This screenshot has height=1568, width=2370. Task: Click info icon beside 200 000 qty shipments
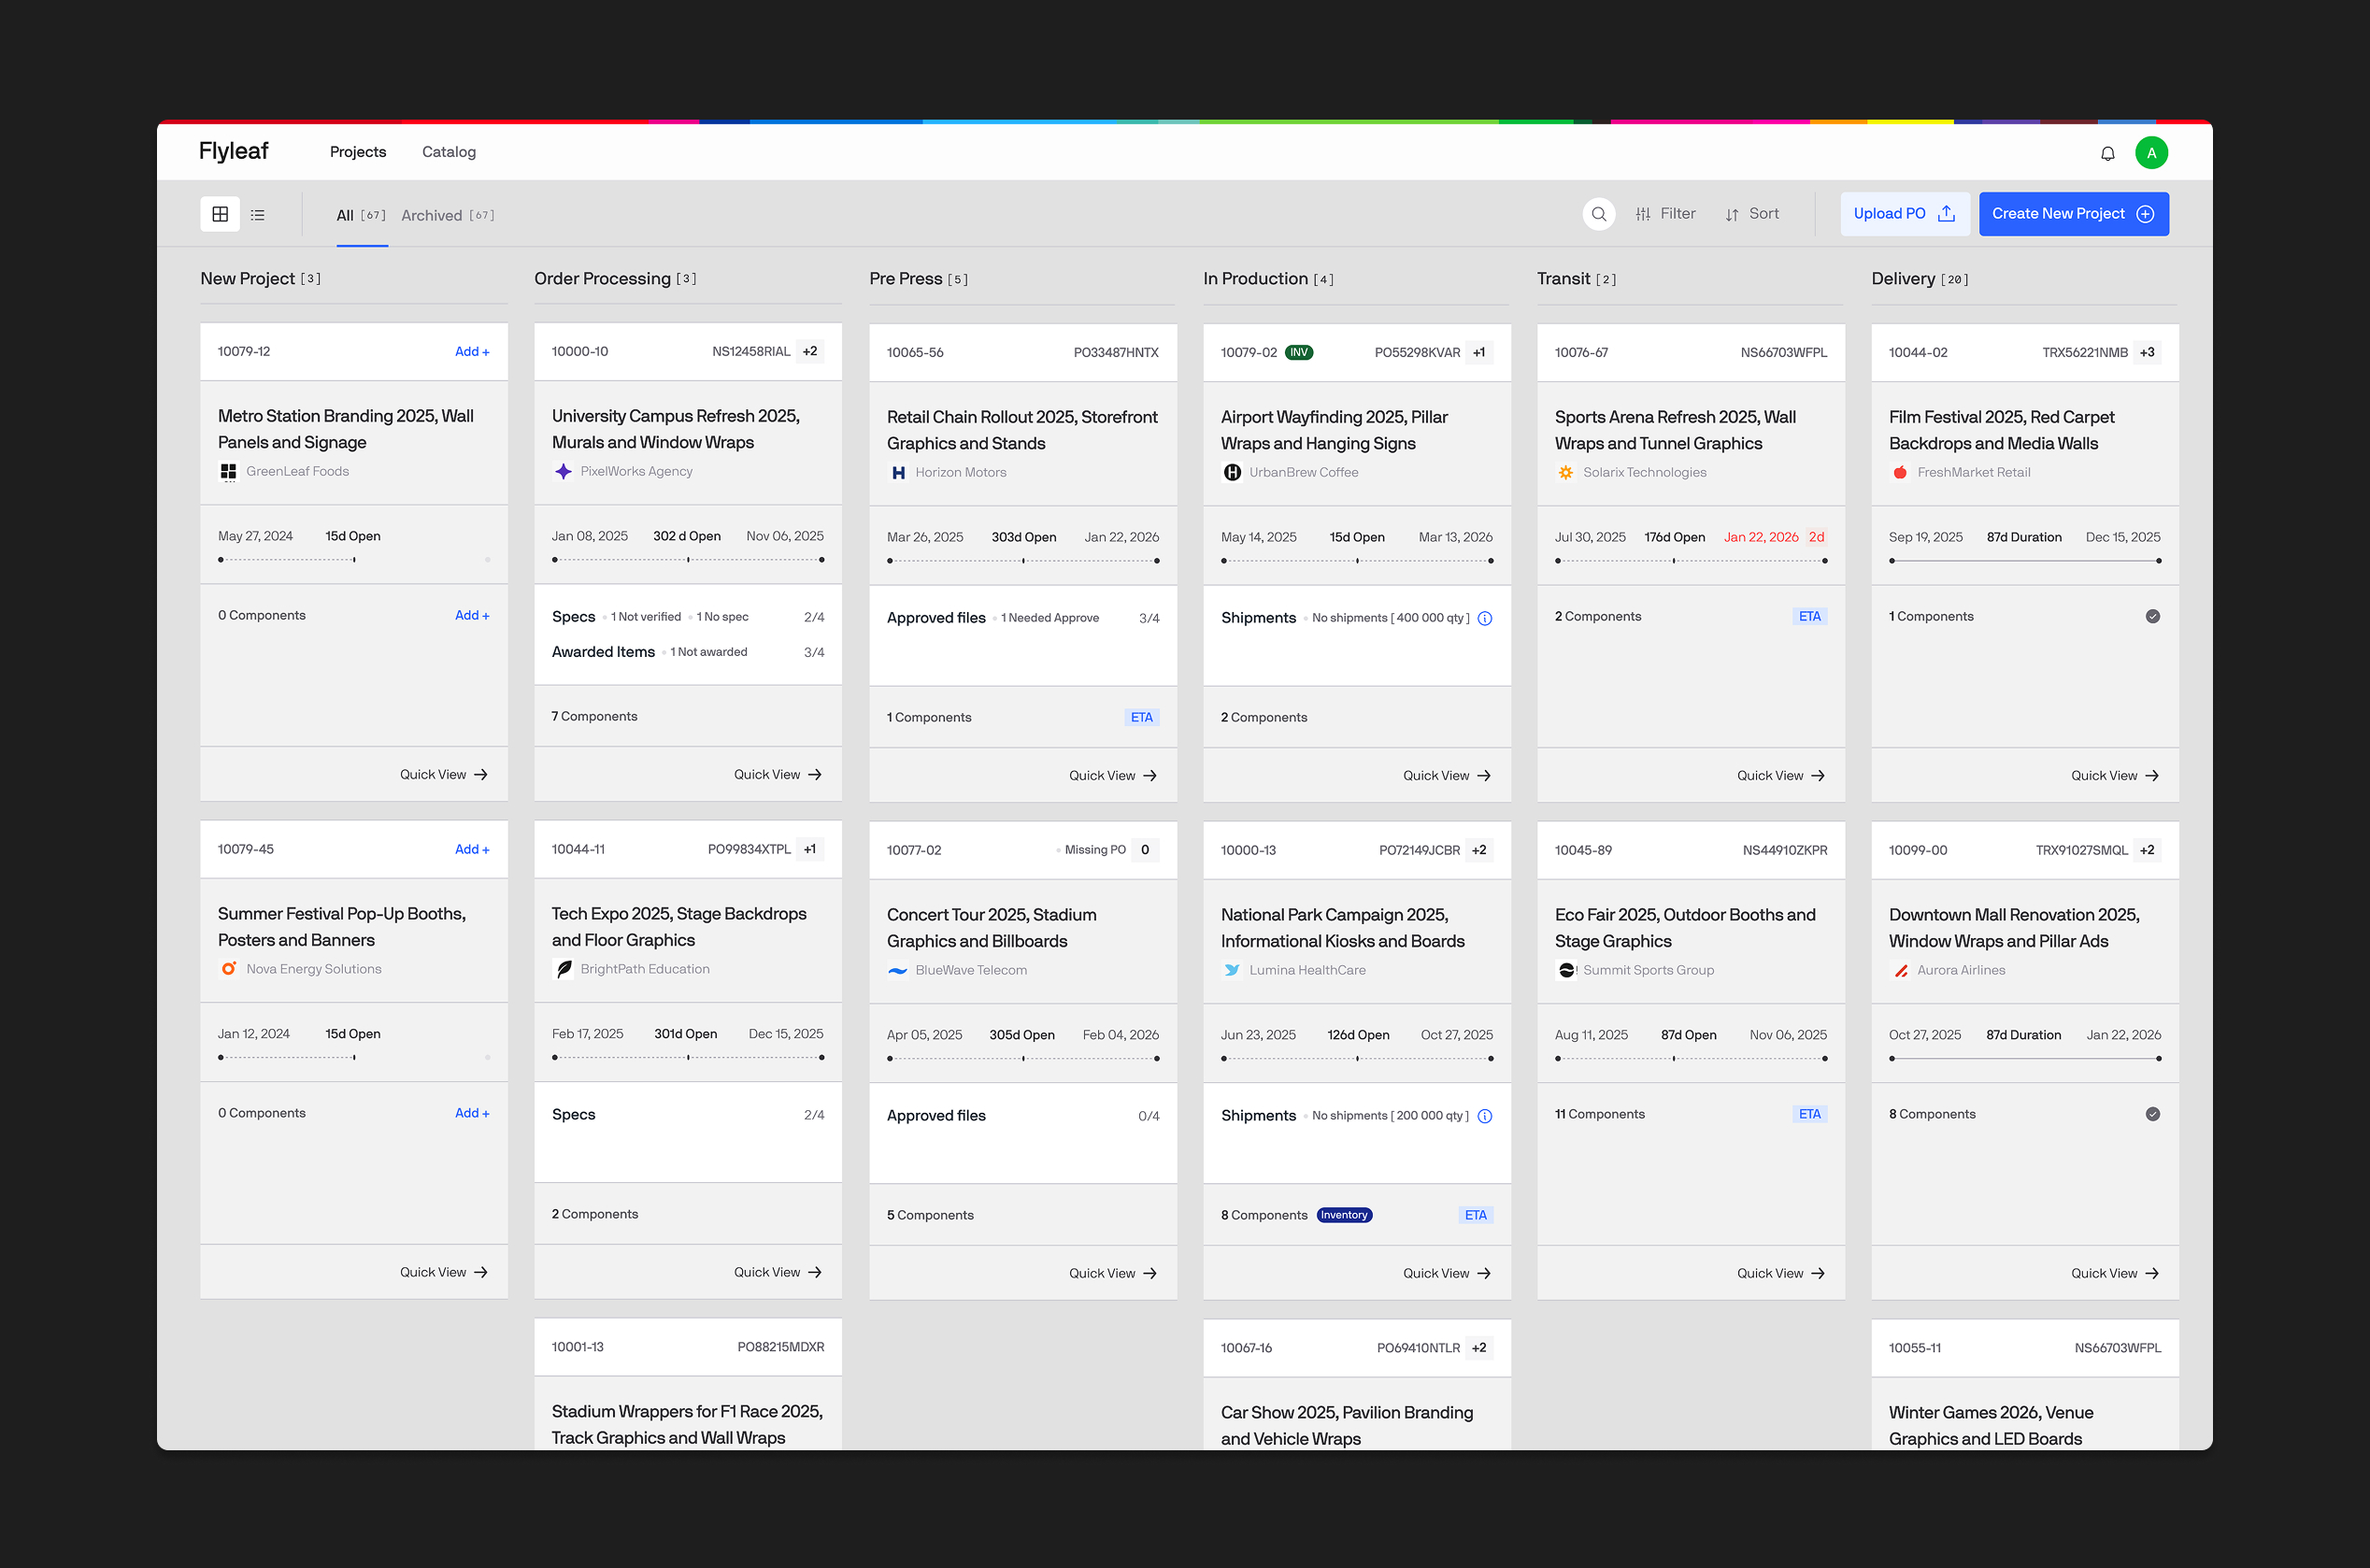tap(1484, 1116)
